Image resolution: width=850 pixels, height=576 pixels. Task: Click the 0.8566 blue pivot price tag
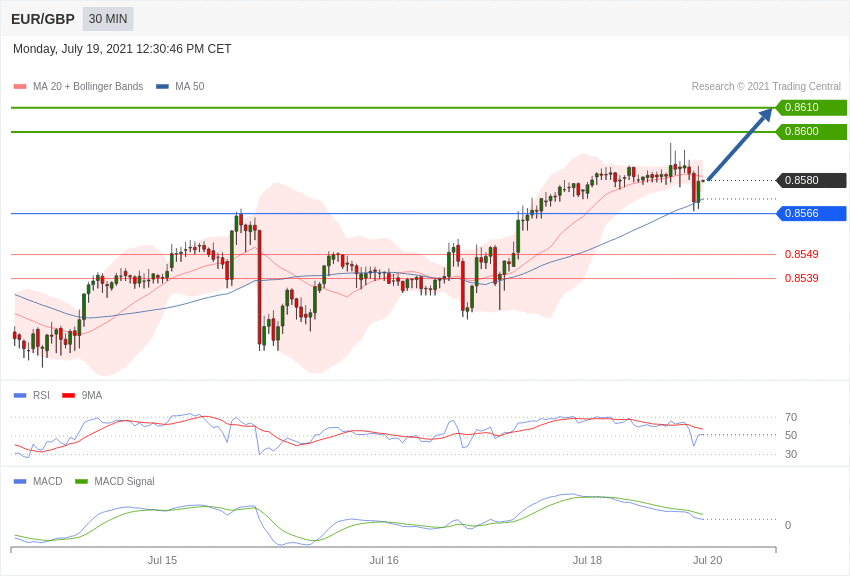pyautogui.click(x=810, y=213)
